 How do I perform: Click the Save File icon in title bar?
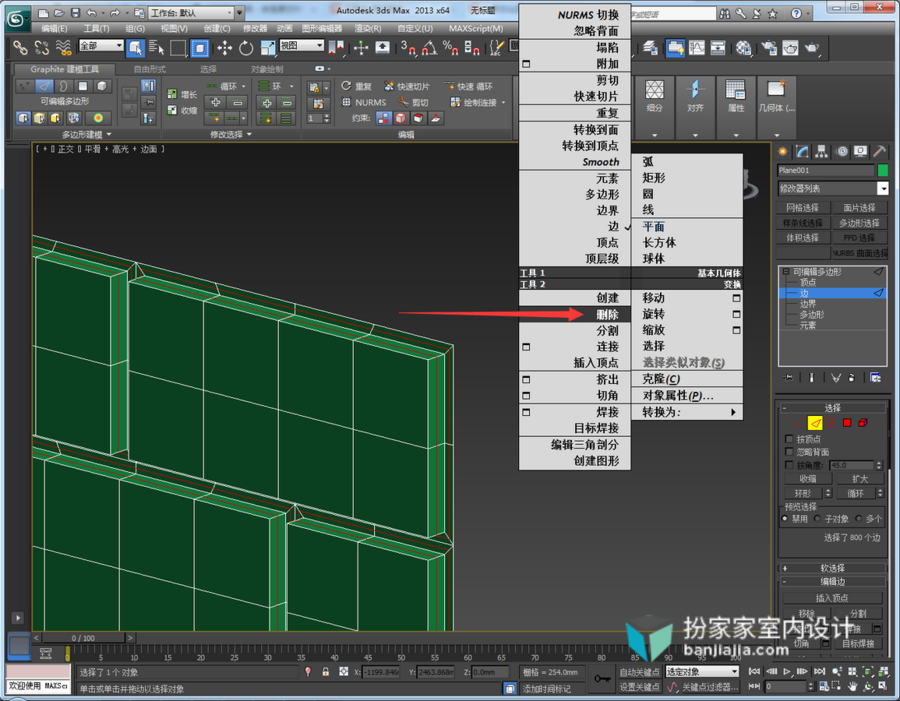coord(75,13)
